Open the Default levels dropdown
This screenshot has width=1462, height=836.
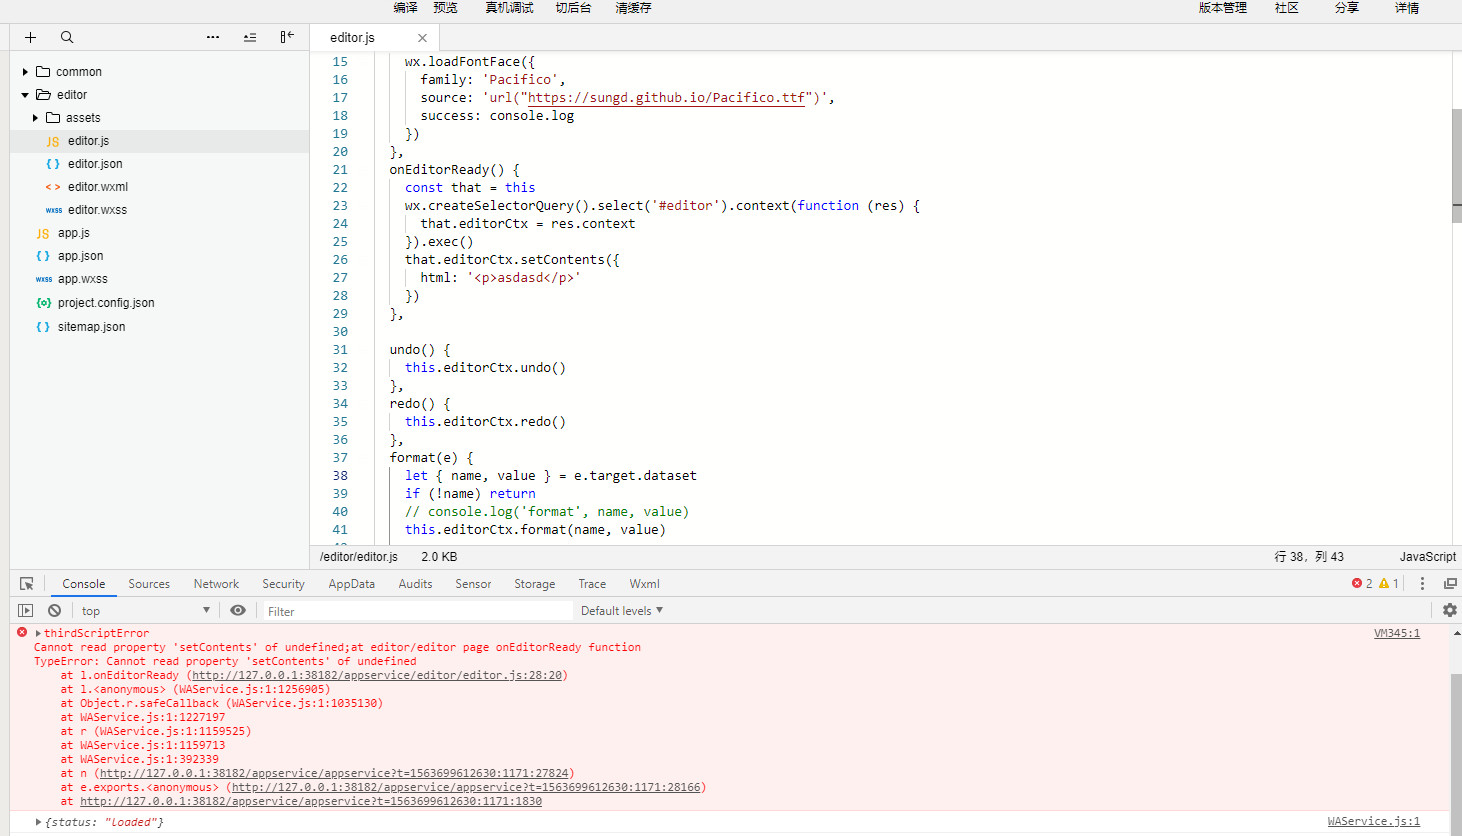point(621,610)
